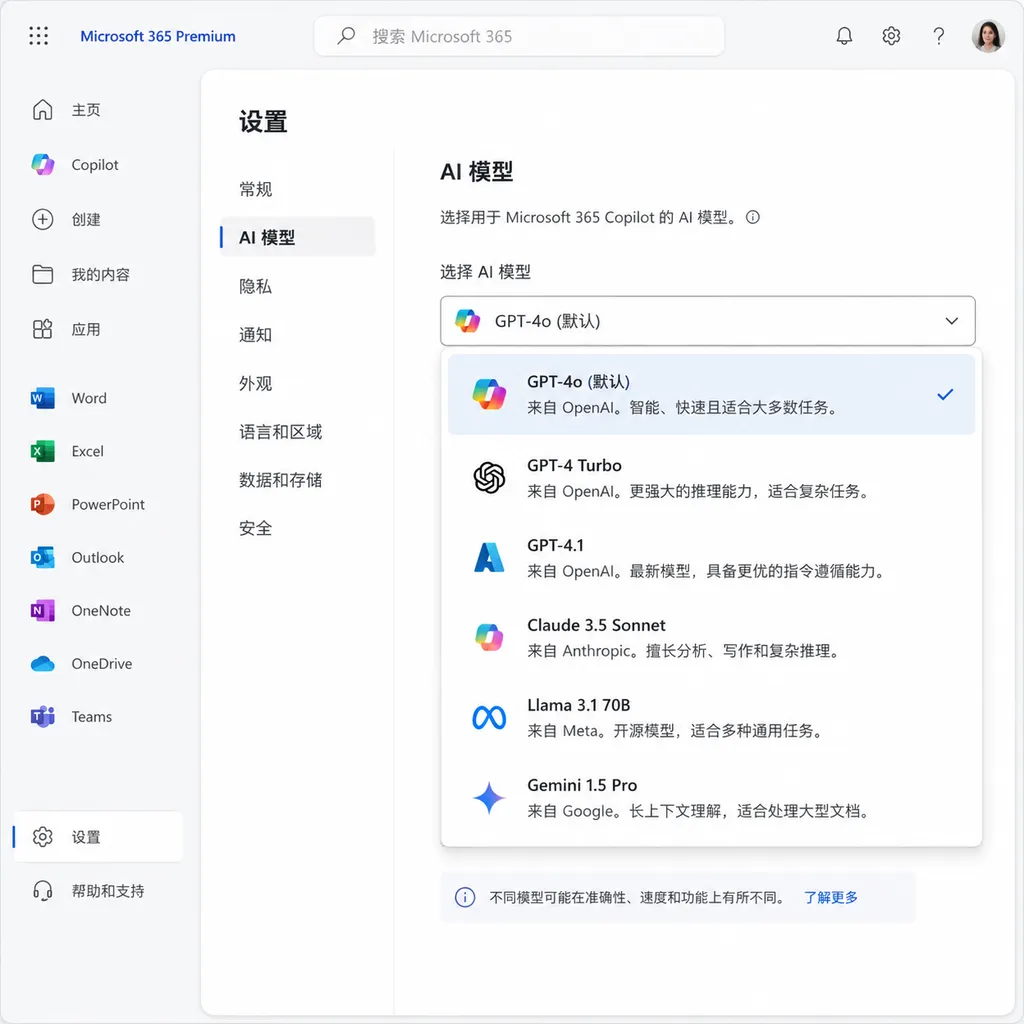Click the Learn more (了解更多) link

[x=830, y=897]
